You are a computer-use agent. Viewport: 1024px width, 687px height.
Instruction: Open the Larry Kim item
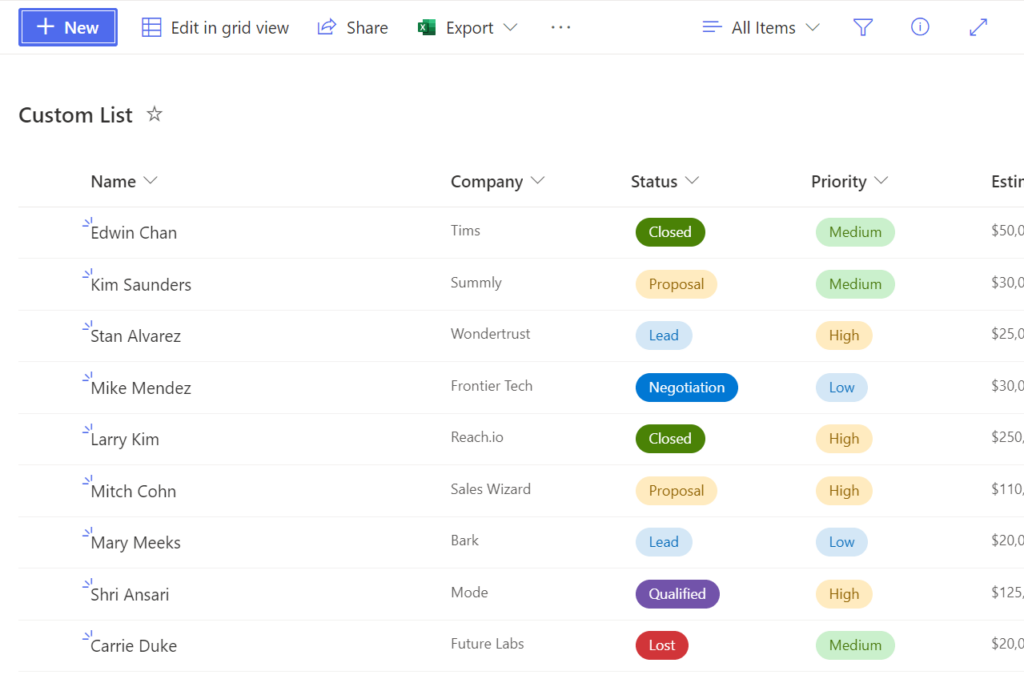pyautogui.click(x=125, y=439)
